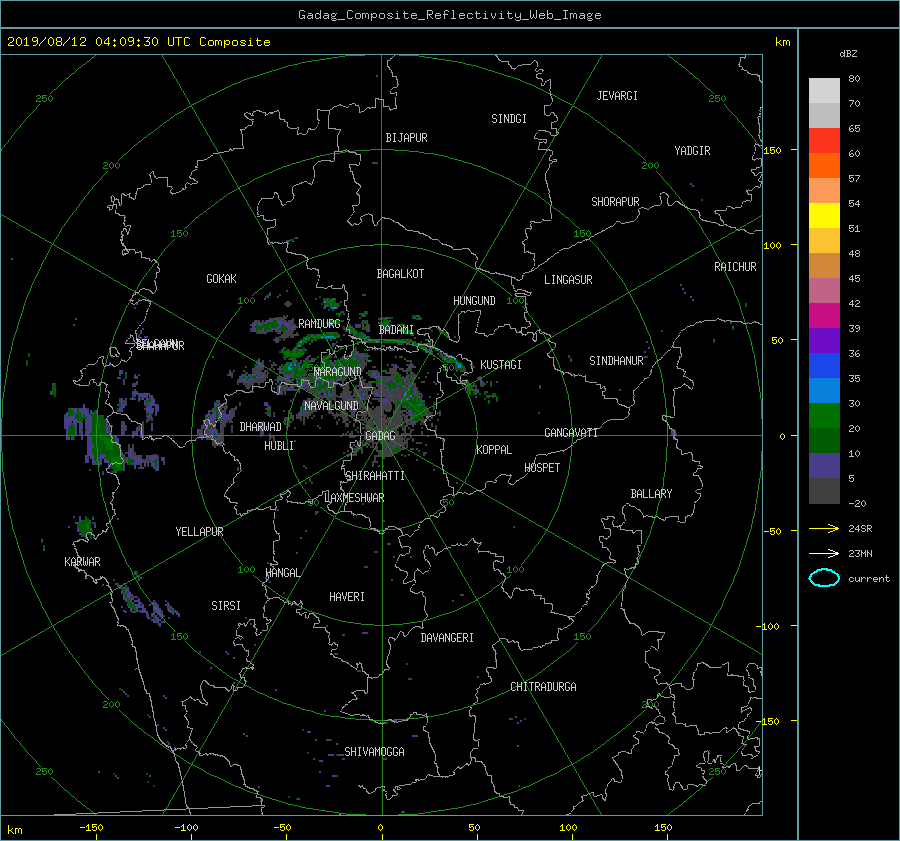The height and width of the screenshot is (841, 900).
Task: Select the 'SINDGI' city label
Action: (x=509, y=119)
